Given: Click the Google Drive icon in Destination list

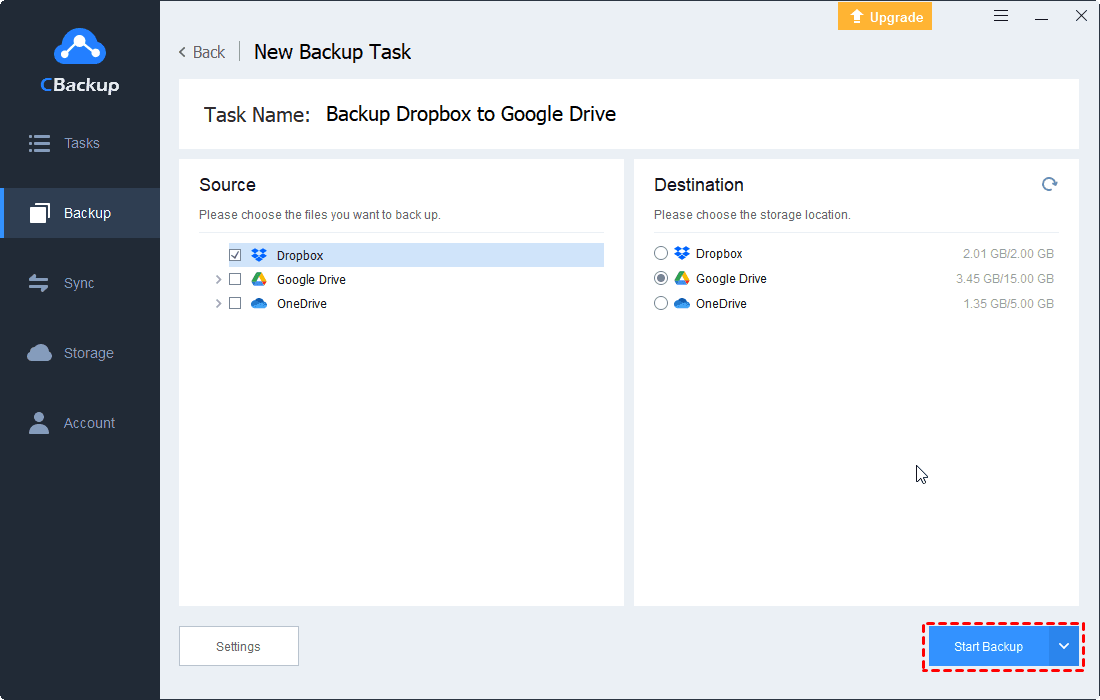Looking at the screenshot, I should (682, 279).
